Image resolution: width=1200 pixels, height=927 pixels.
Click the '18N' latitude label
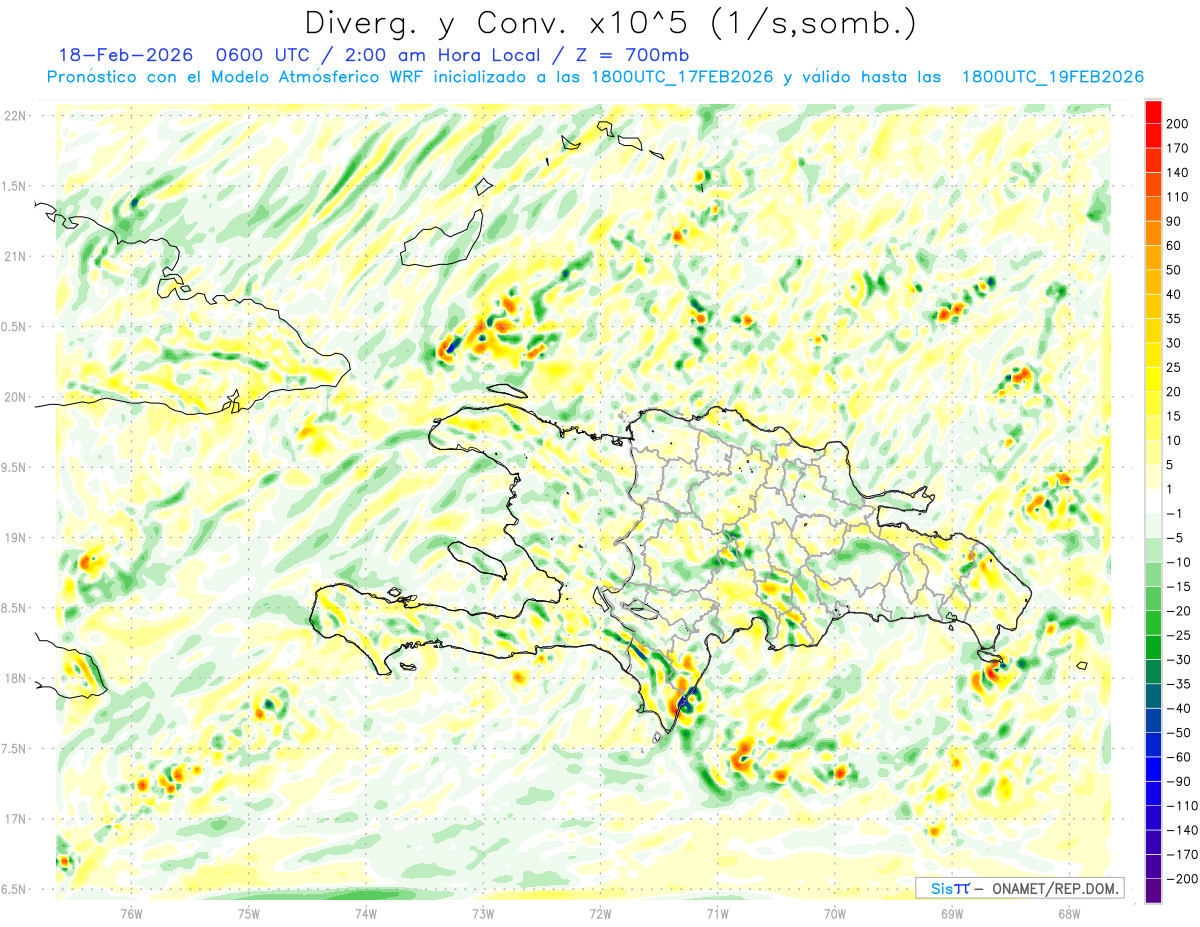click(15, 678)
